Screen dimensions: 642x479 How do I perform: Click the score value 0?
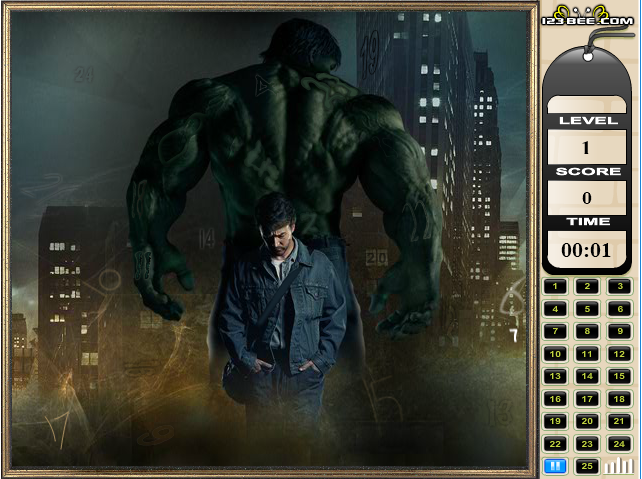(586, 198)
